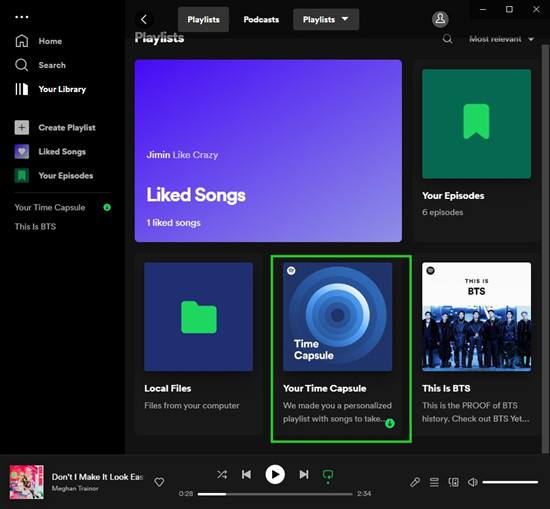Seek on the song progress bar

point(275,494)
